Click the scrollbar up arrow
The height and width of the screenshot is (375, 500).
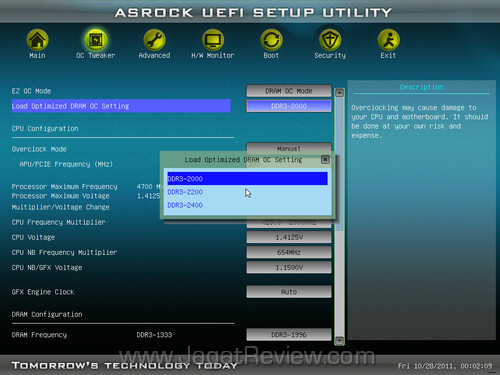tap(339, 92)
